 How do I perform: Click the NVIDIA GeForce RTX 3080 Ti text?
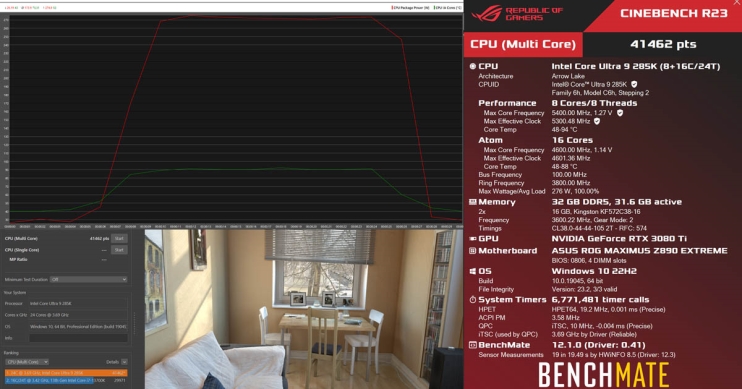coord(619,239)
